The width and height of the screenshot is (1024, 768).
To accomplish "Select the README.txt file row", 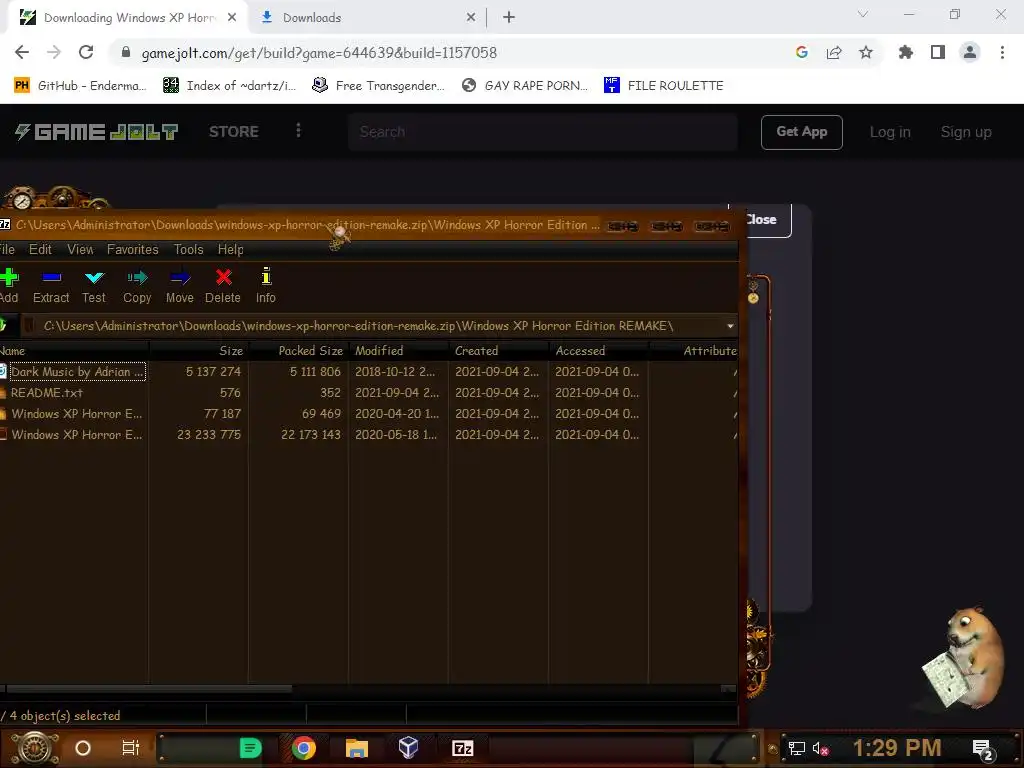I will pyautogui.click(x=369, y=392).
